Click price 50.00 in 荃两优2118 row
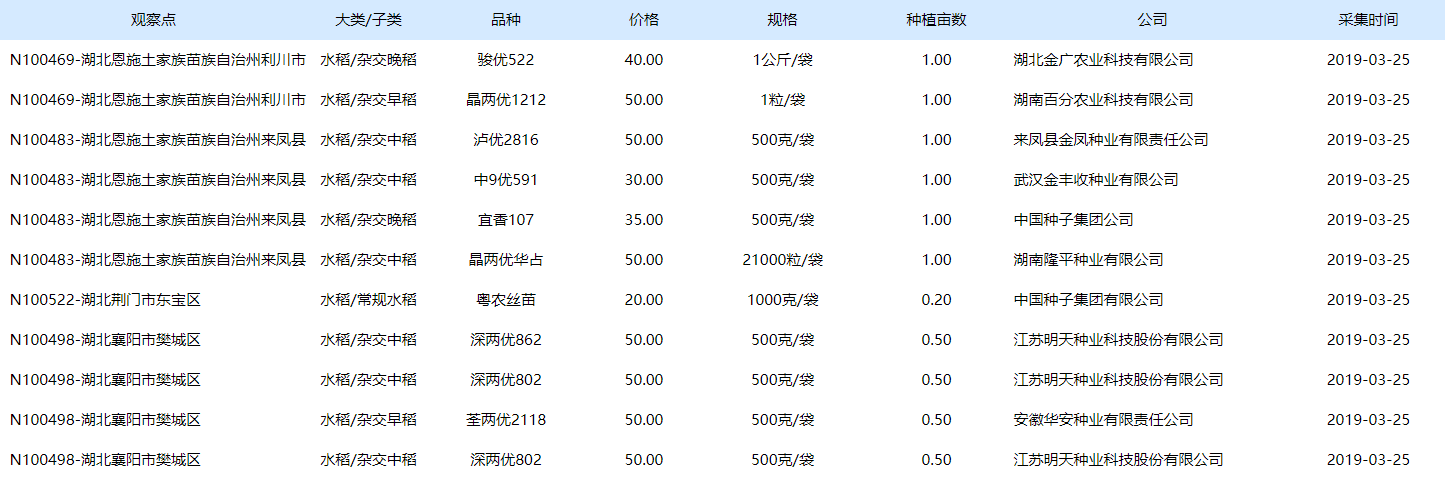Viewport: 1446px width, 484px height. (644, 420)
